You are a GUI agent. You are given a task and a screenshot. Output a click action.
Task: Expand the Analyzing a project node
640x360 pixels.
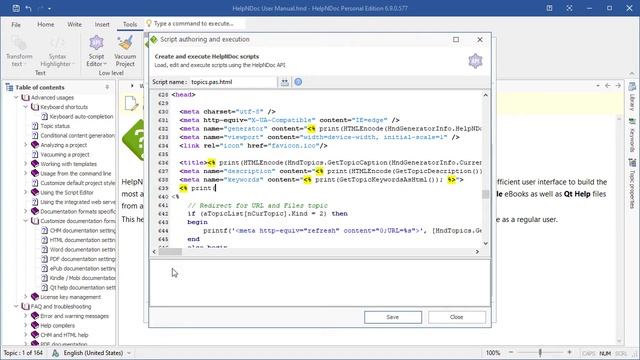coord(26,145)
